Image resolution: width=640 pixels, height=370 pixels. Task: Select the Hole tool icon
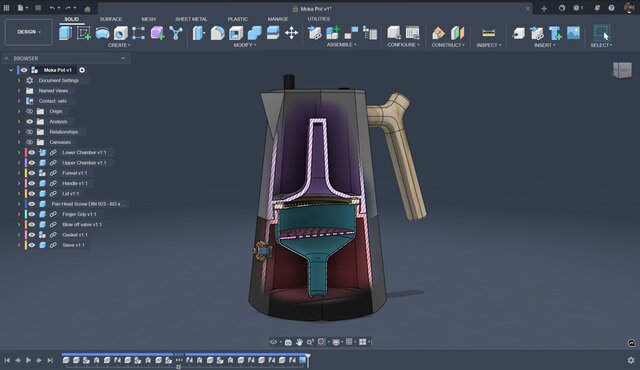[x=121, y=33]
